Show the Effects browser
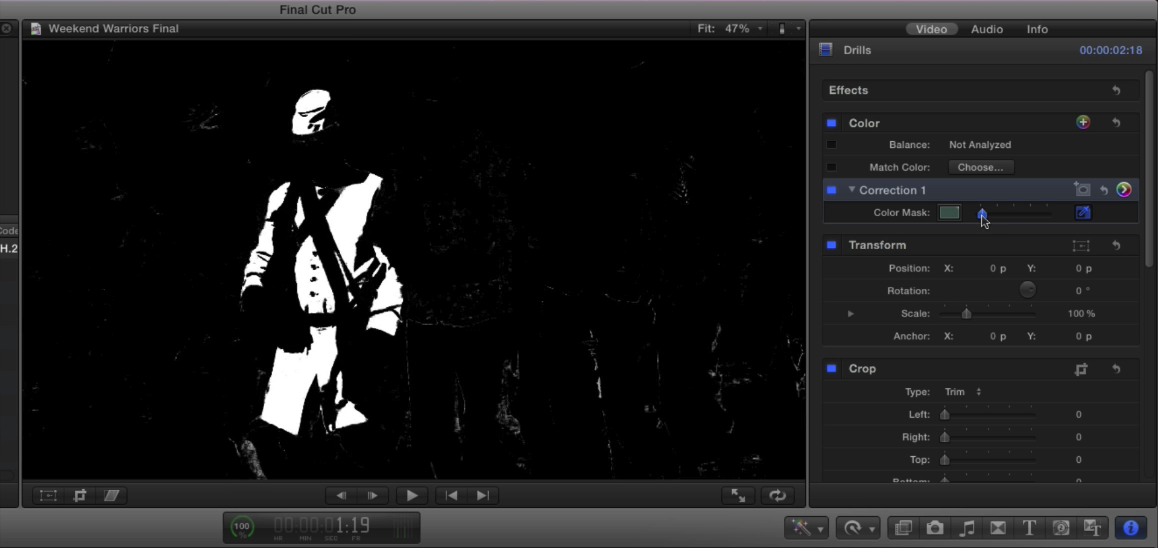This screenshot has width=1158, height=548. pyautogui.click(x=903, y=528)
